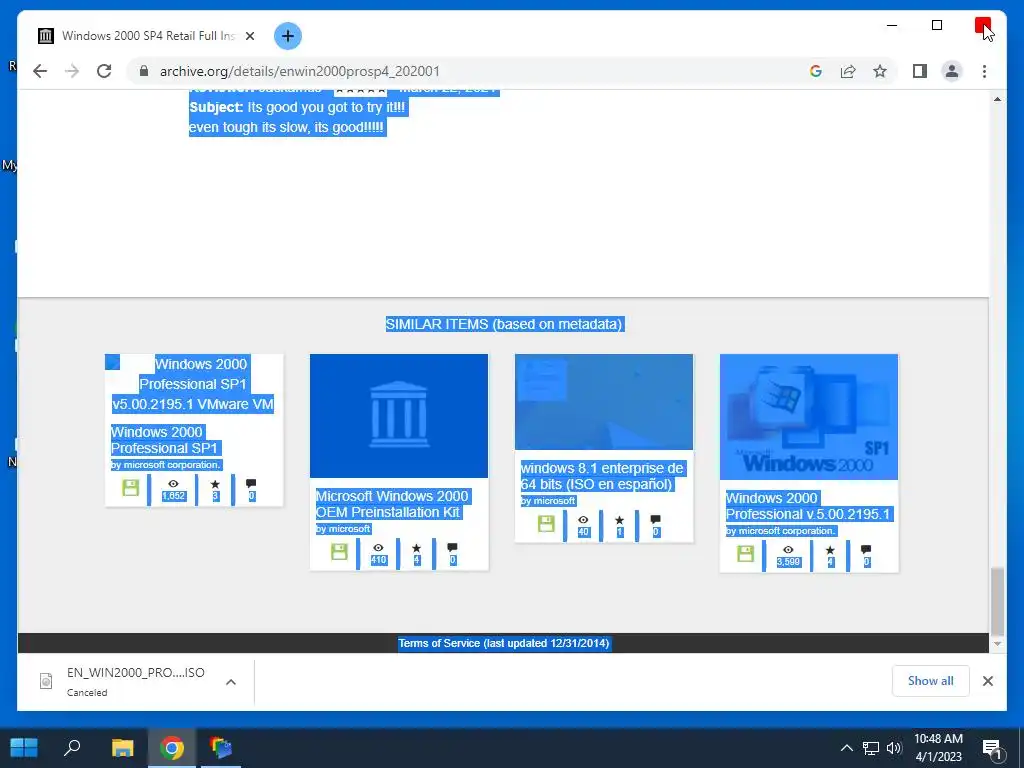Expand options for EN_WIN2000_PRO ISO download
1024x768 pixels.
pos(231,682)
